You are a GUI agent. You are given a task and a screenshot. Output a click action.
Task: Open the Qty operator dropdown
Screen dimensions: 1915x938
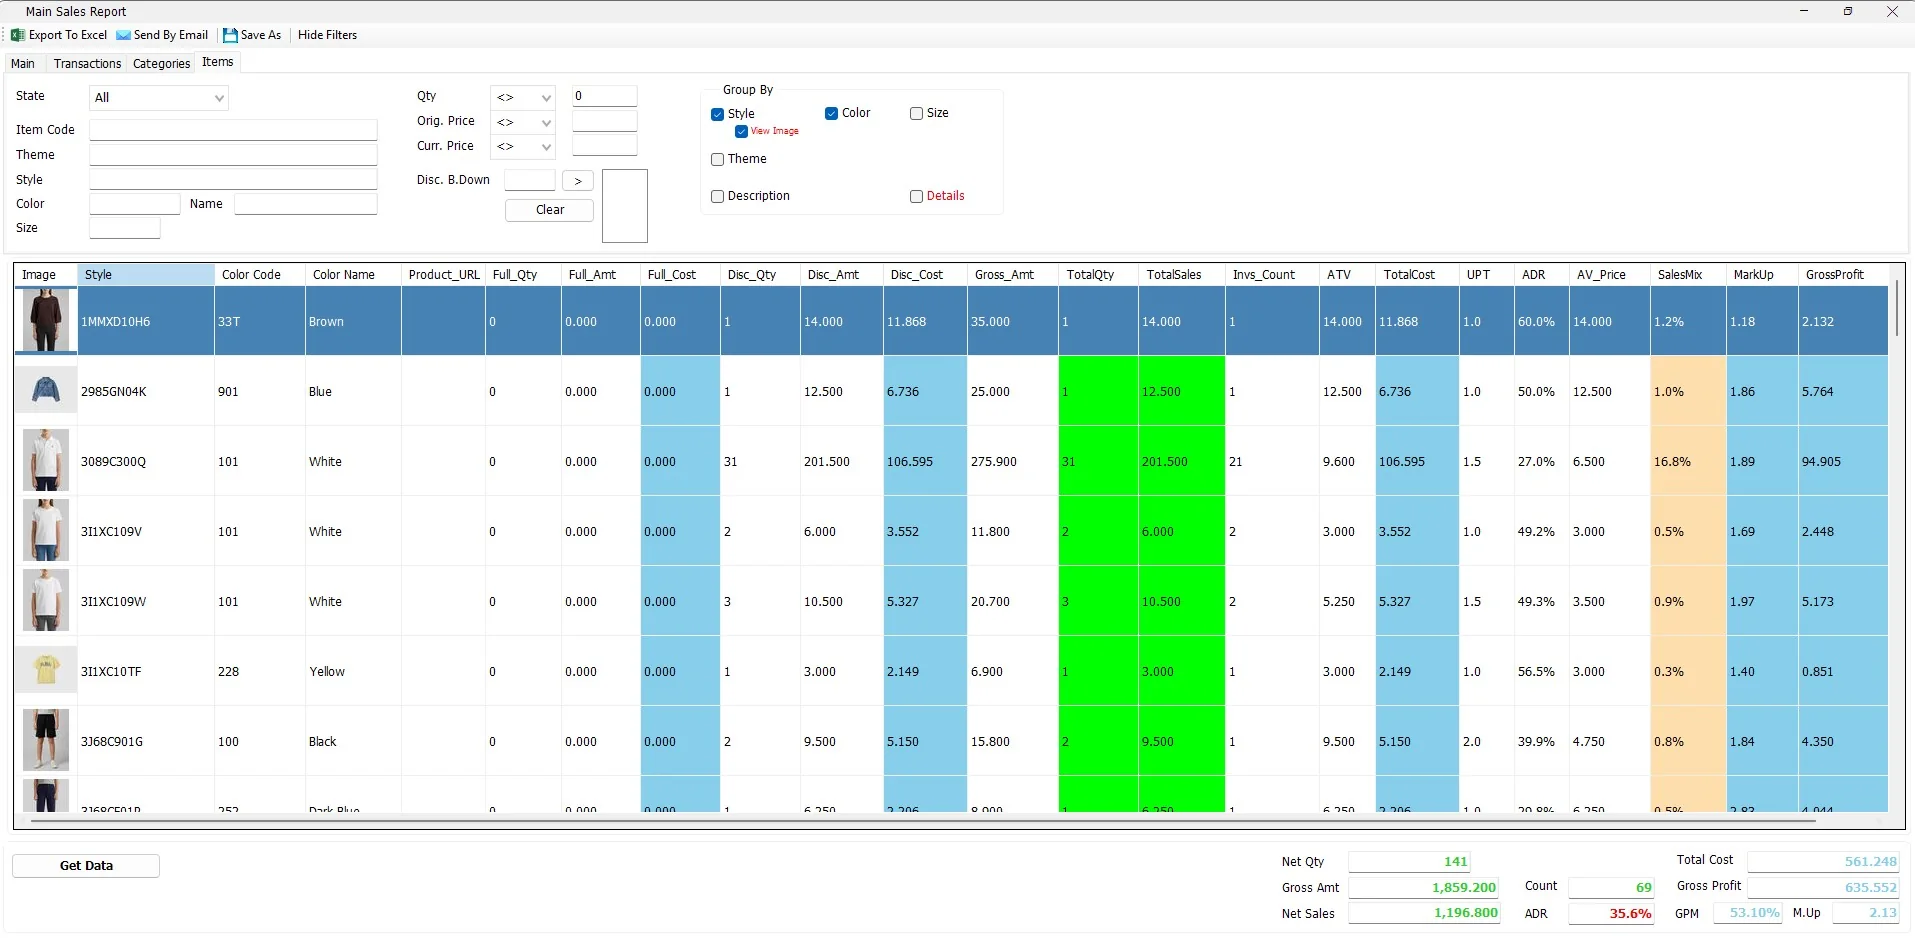[523, 97]
